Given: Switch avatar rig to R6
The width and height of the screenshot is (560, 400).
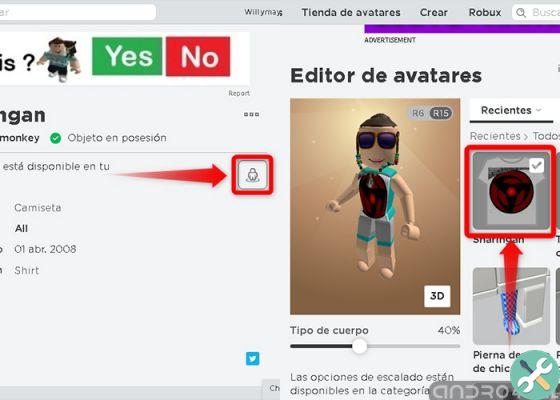Looking at the screenshot, I should [x=418, y=113].
